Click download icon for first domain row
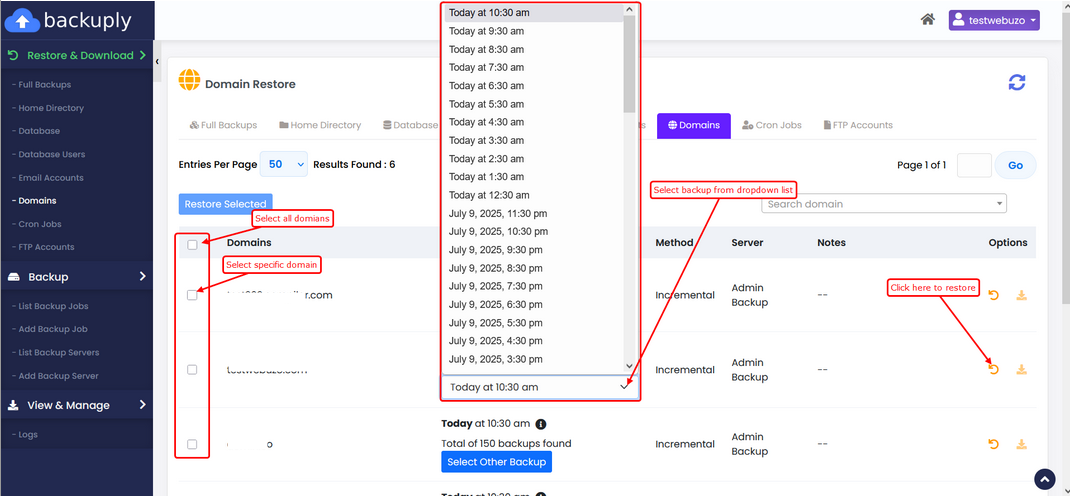 1021,295
